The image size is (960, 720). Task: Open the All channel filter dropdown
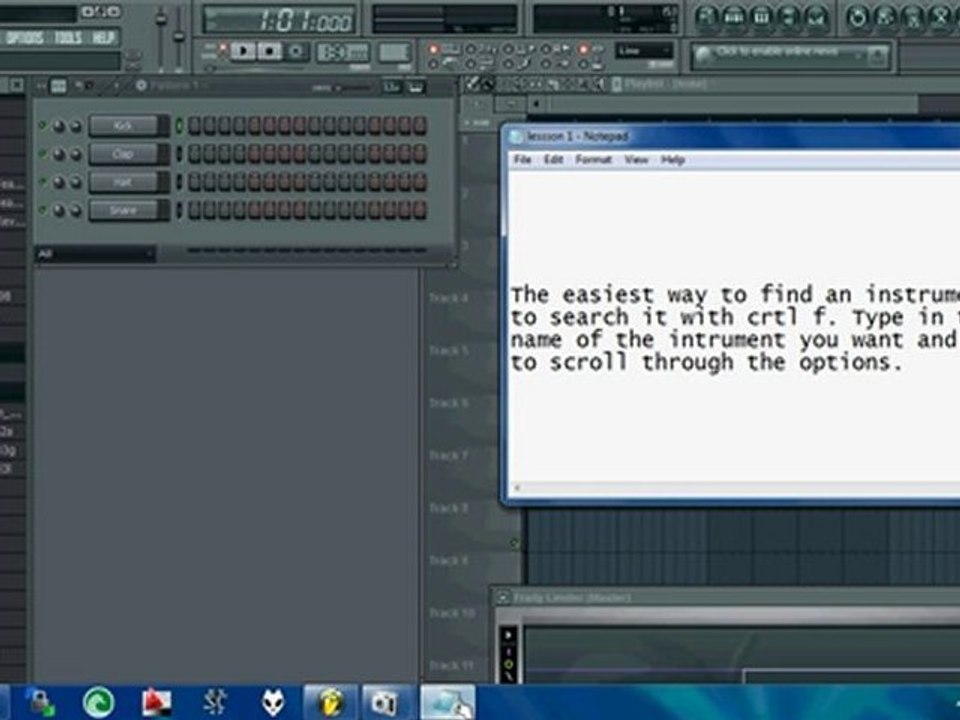[x=96, y=253]
